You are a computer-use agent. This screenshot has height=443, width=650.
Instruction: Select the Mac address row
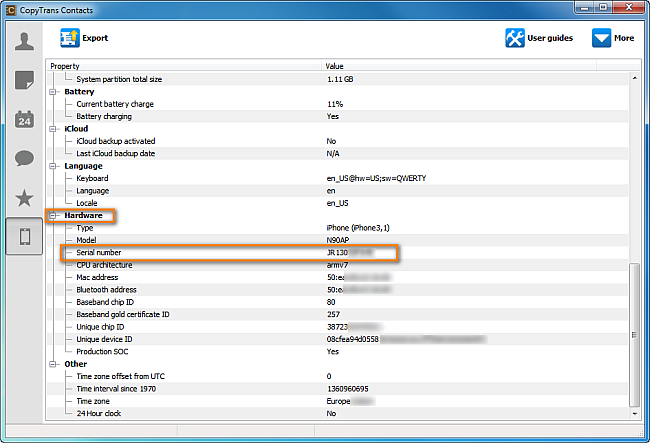(x=338, y=277)
